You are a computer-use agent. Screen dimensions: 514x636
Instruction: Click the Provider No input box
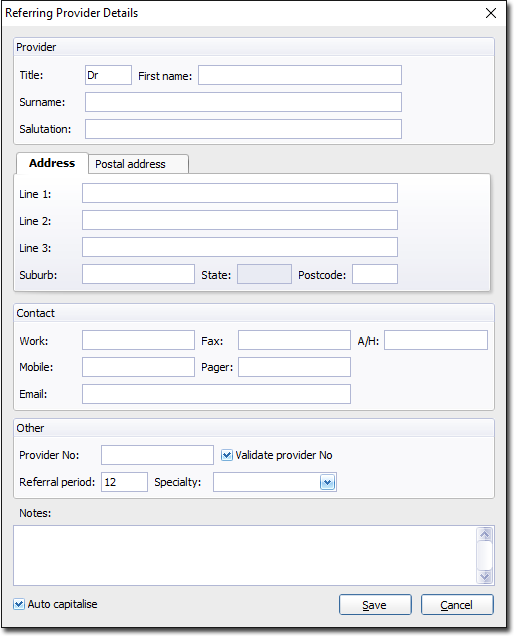157,455
